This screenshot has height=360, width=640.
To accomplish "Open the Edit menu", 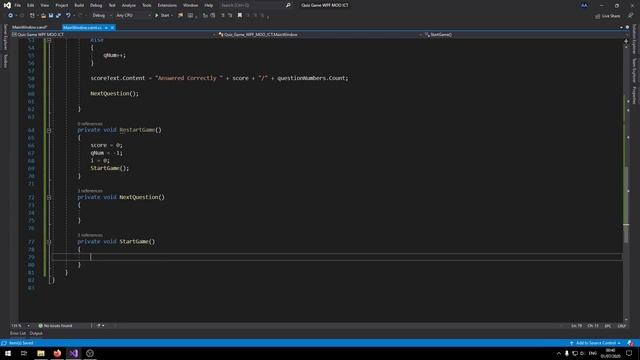I will (x=31, y=5).
